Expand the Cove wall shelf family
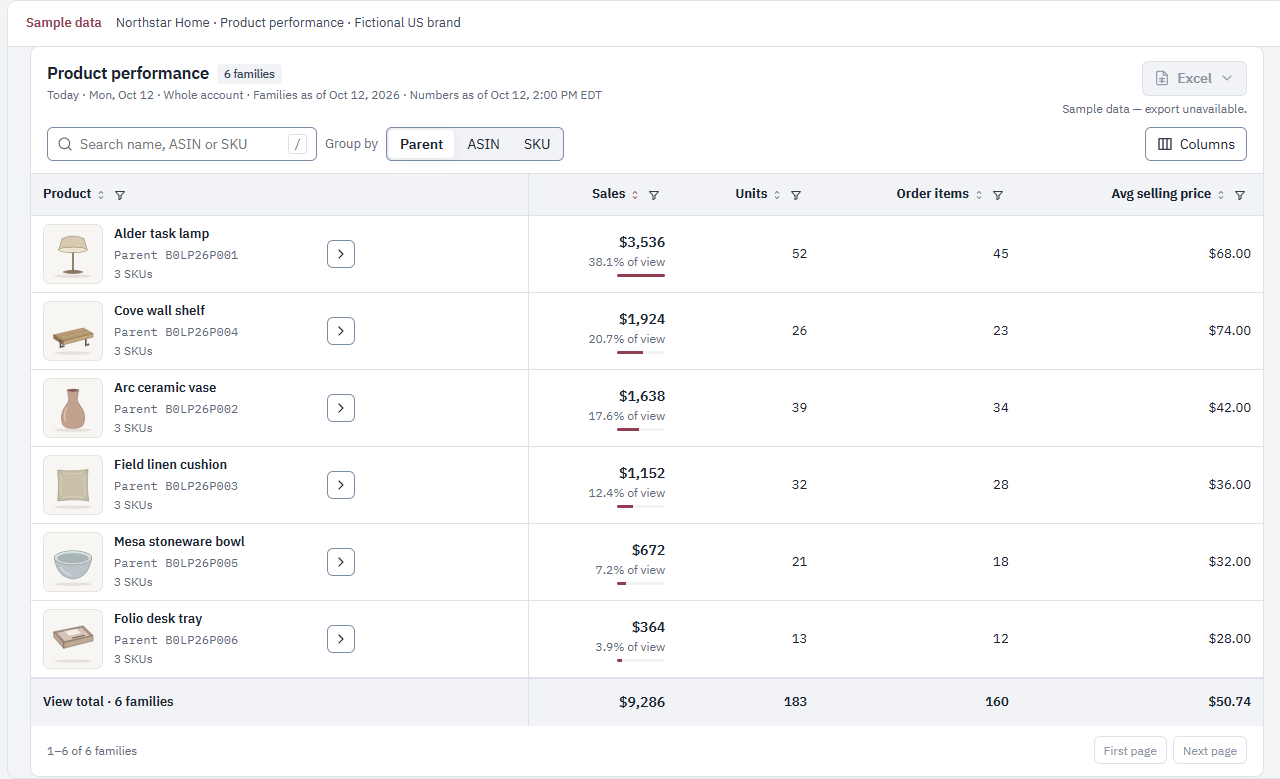 coord(341,331)
